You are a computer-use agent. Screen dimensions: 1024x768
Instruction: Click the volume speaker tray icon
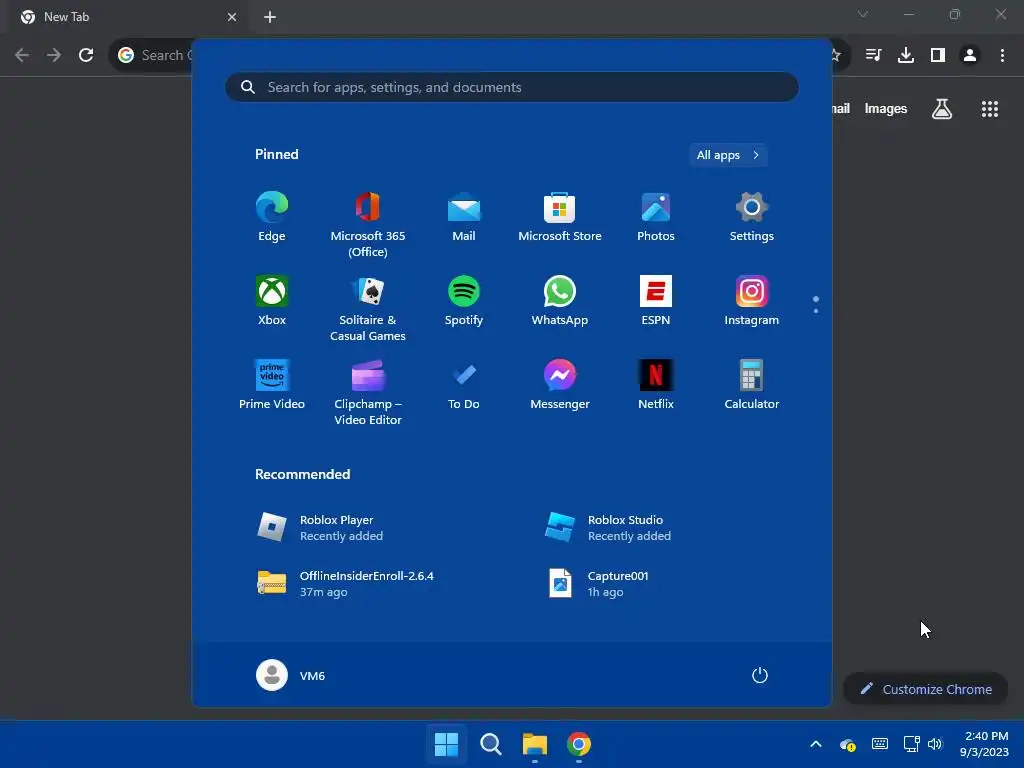click(935, 744)
